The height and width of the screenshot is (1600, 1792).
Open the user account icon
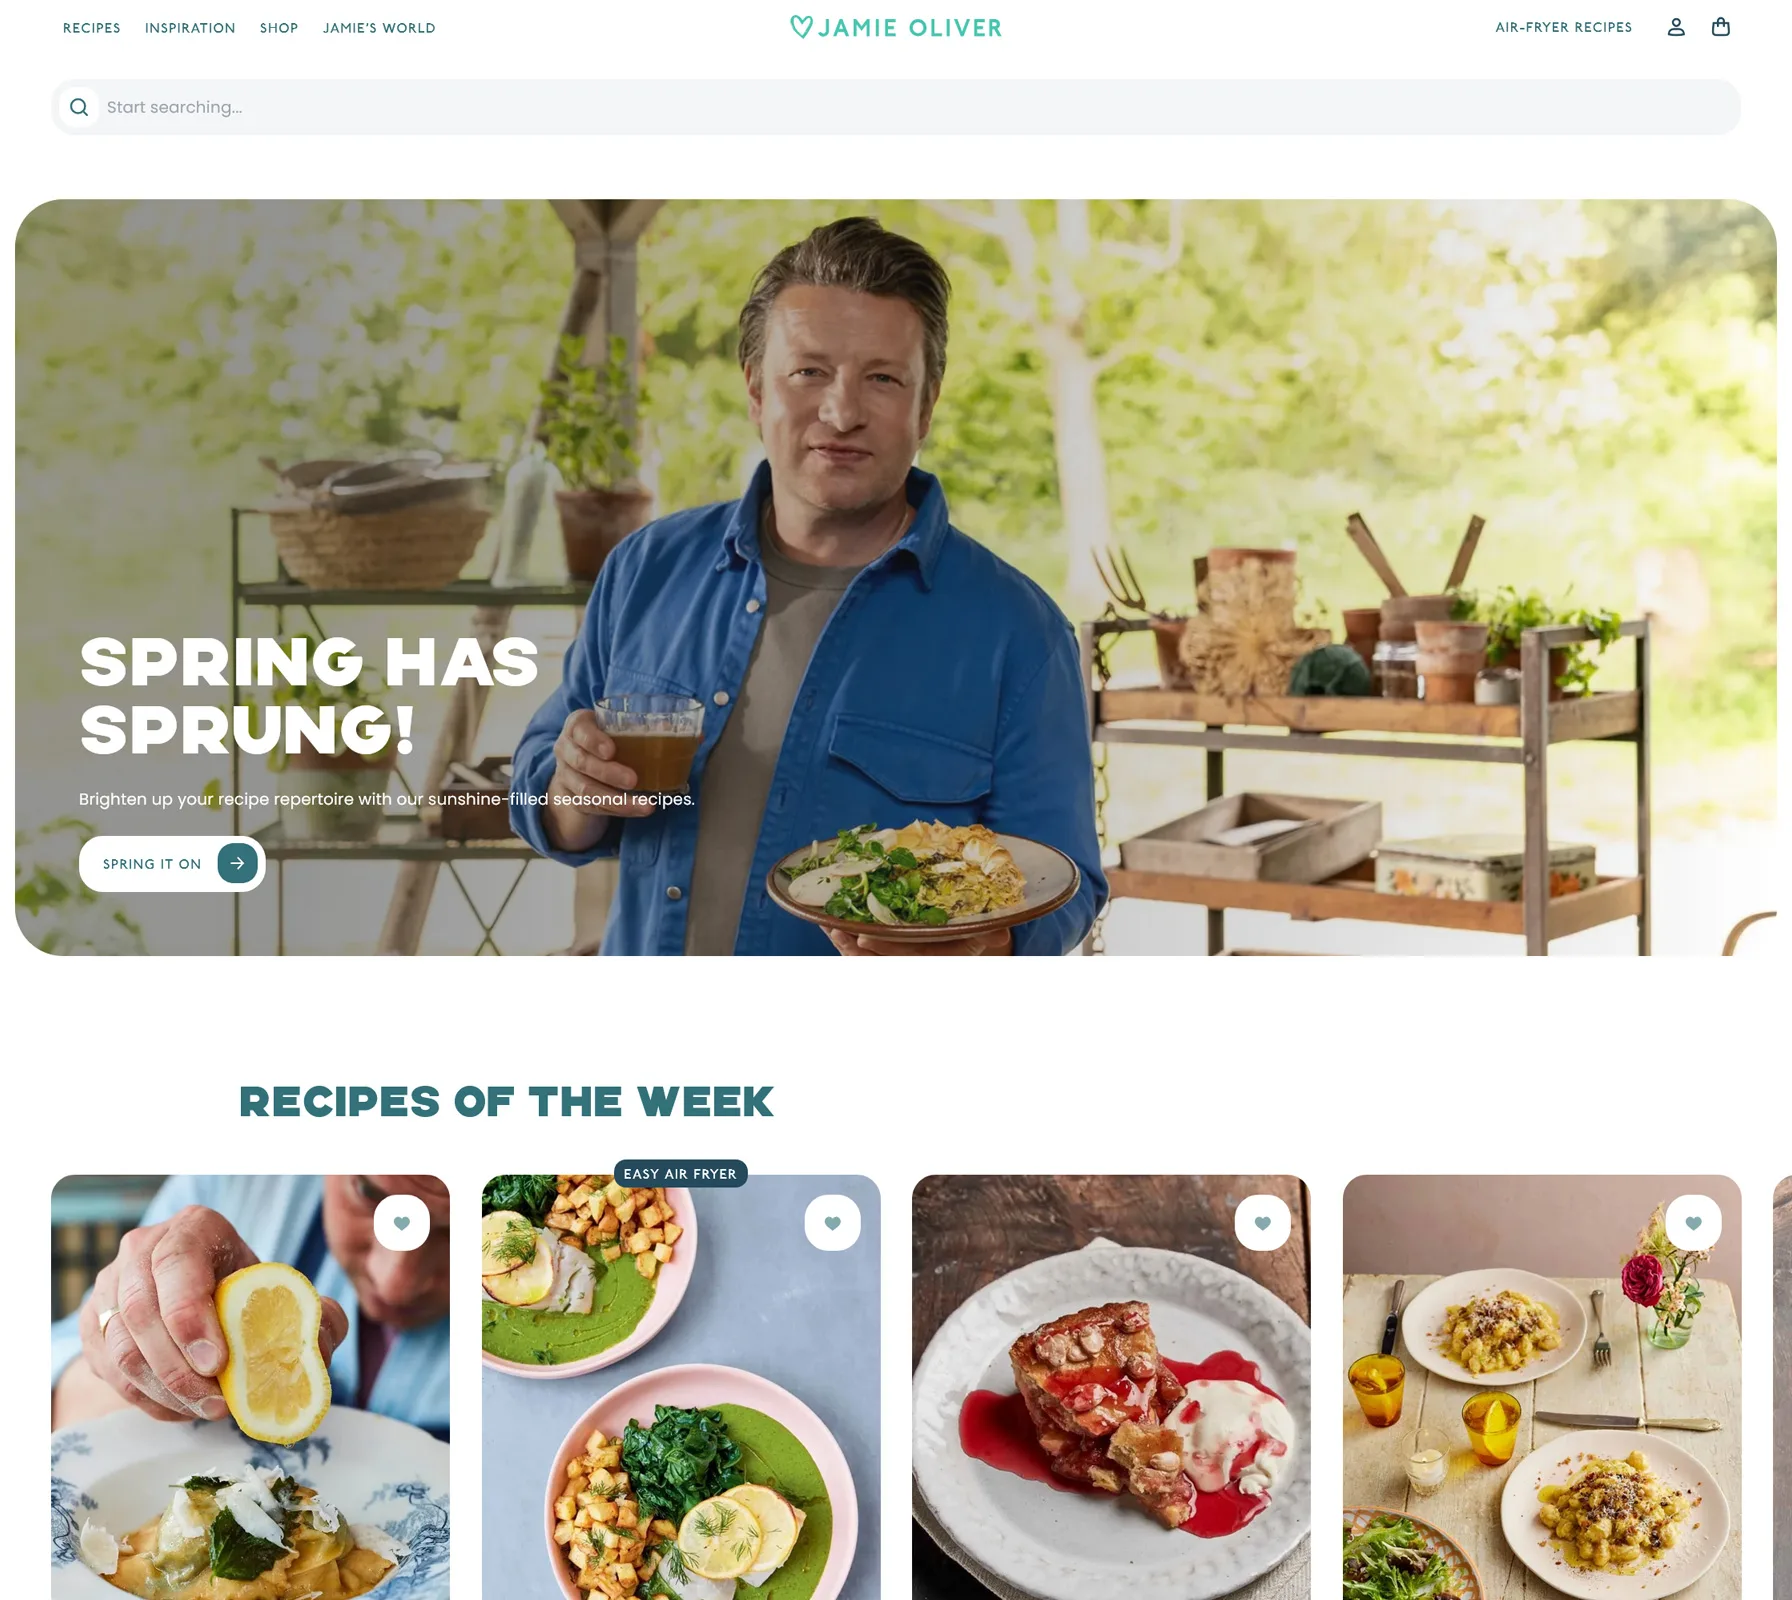[1676, 27]
